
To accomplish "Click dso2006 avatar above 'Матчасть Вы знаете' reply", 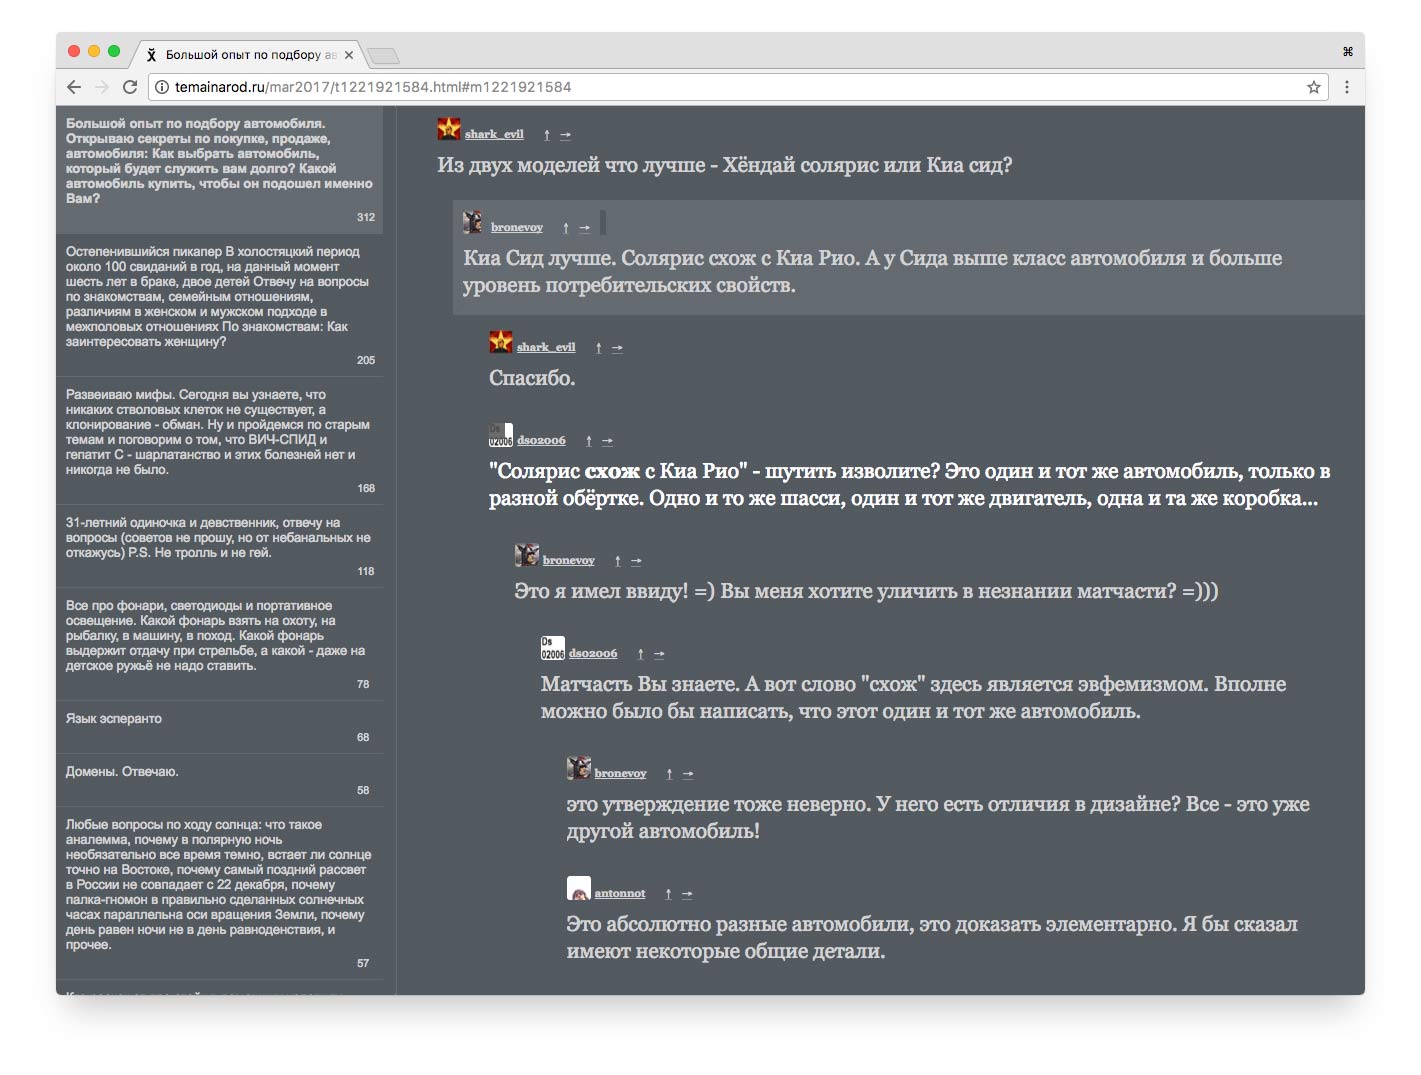I will pyautogui.click(x=553, y=648).
